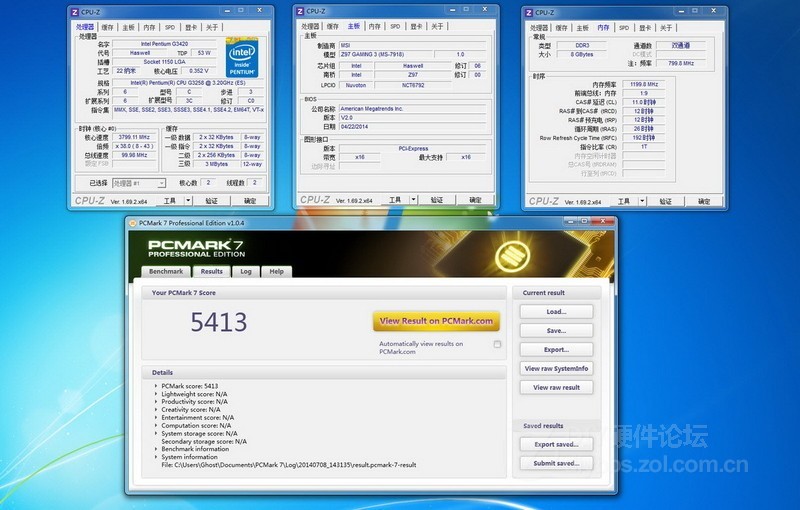Click 验证 in the mainboard CPU-Z window
The image size is (800, 510).
(437, 200)
